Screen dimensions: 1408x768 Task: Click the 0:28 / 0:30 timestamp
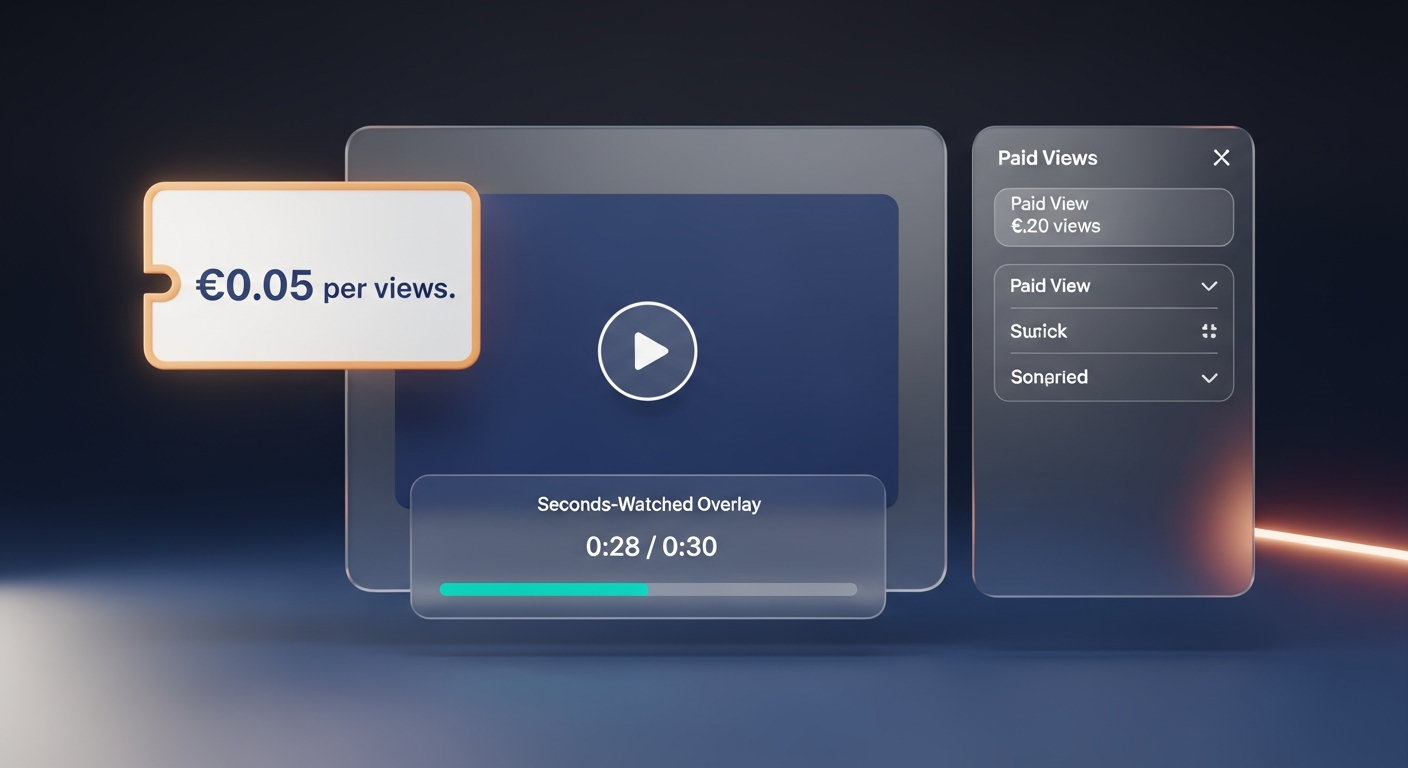650,547
